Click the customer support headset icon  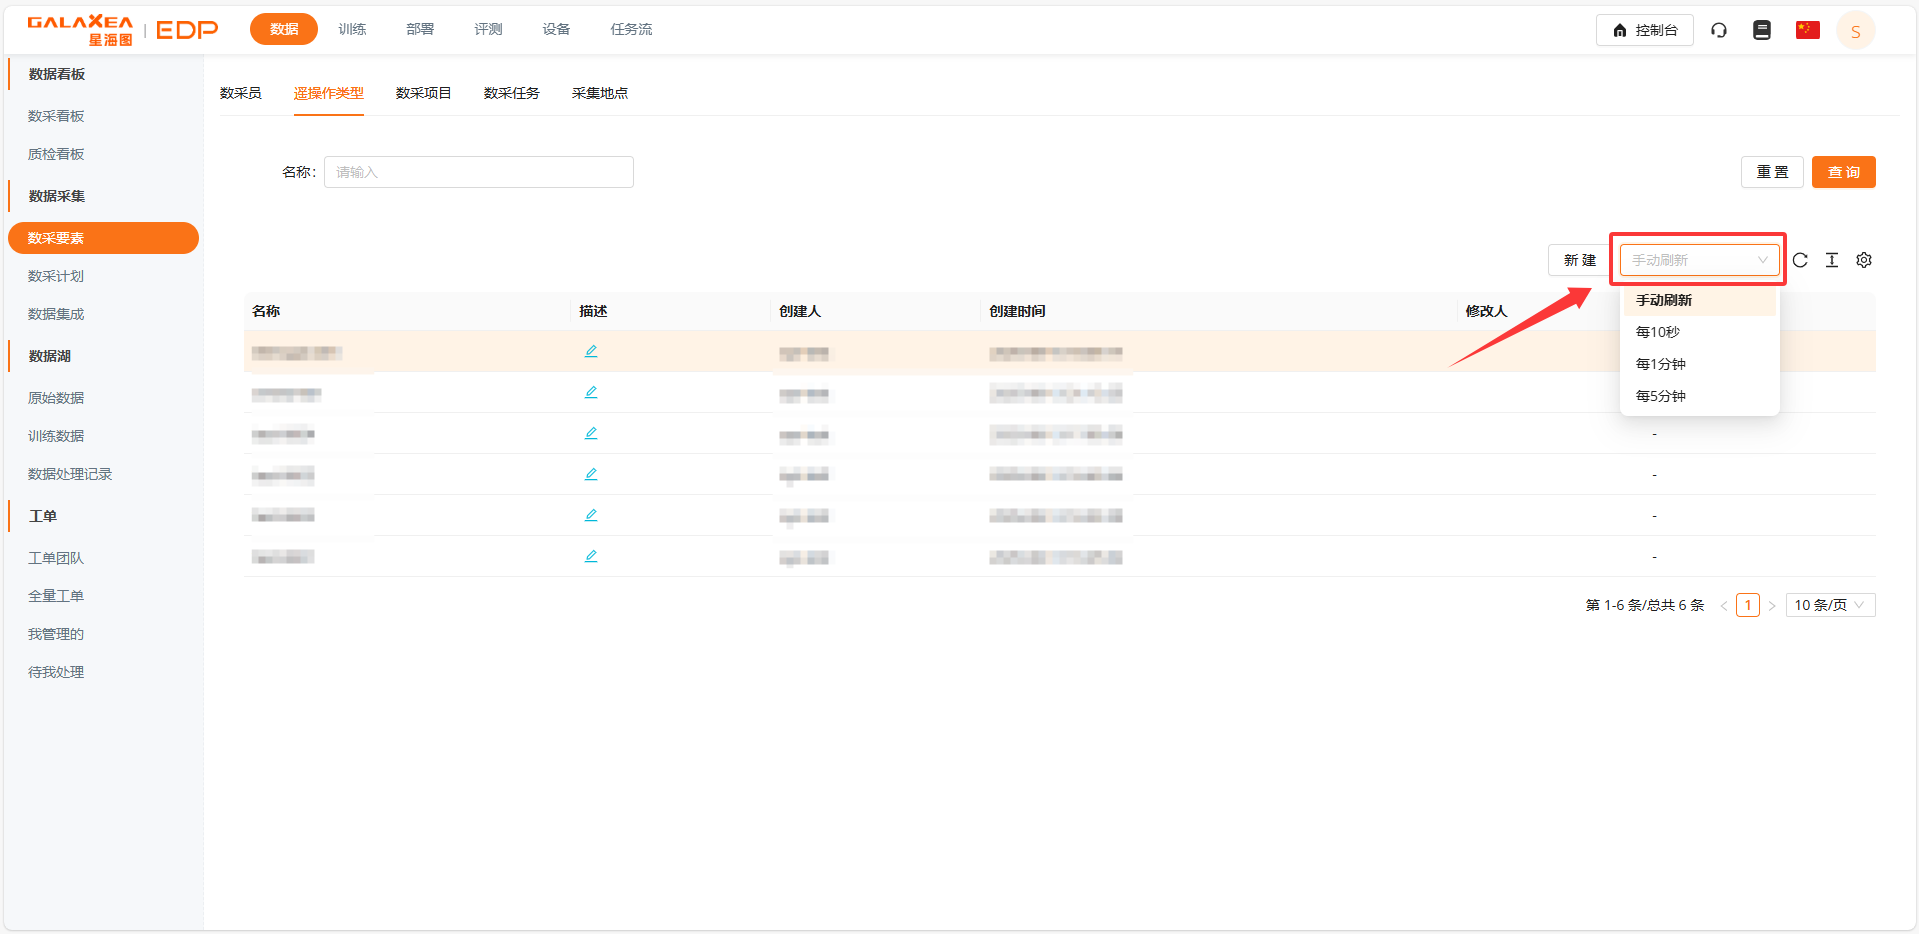pyautogui.click(x=1719, y=30)
